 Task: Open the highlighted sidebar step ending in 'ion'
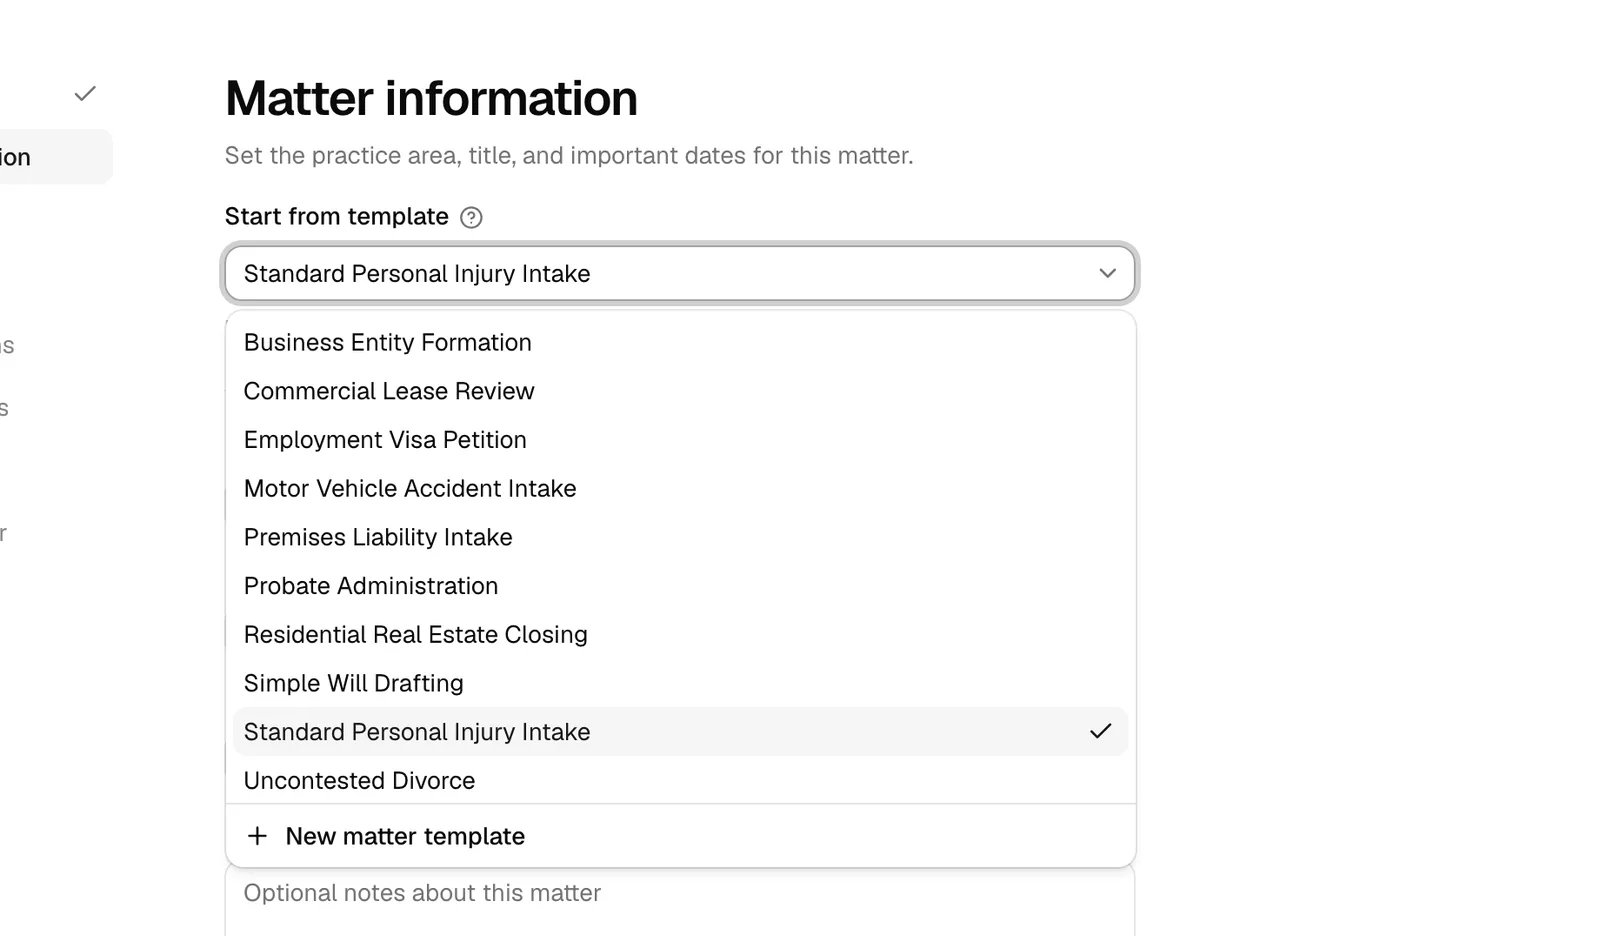coord(55,157)
